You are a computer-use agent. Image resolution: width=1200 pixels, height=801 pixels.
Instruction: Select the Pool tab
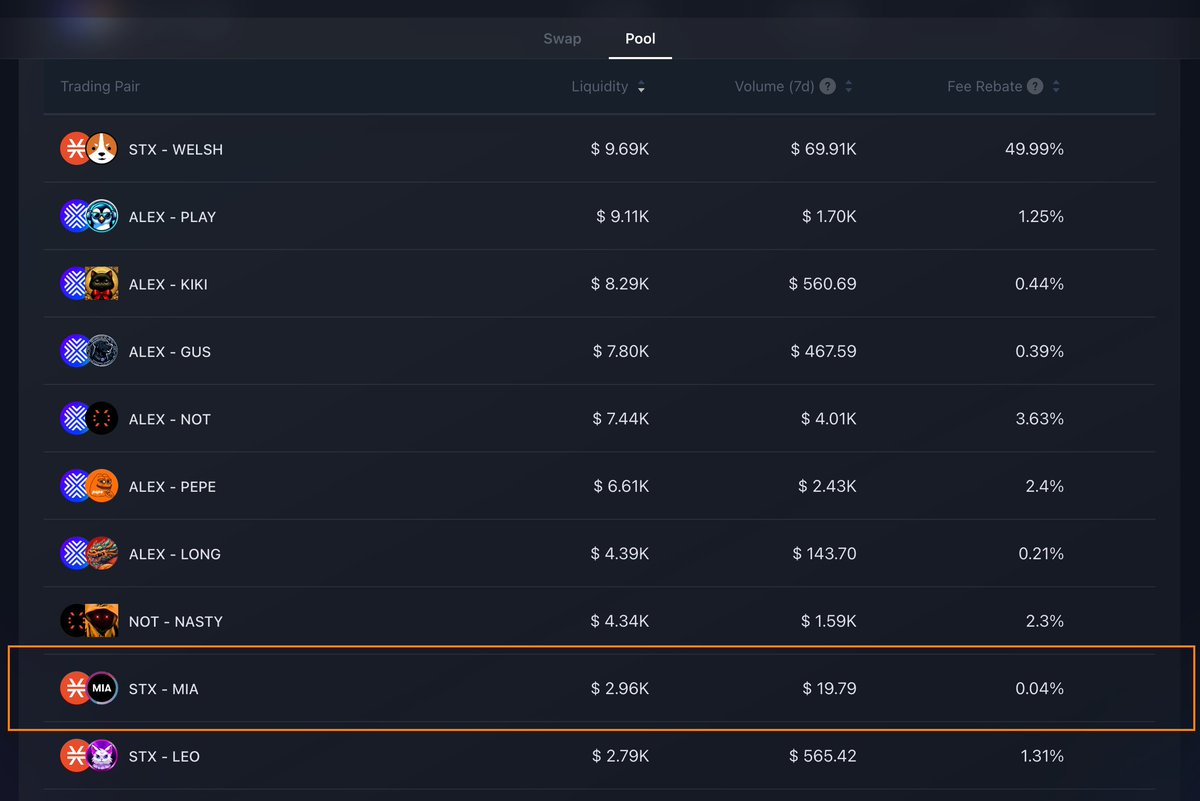[640, 39]
